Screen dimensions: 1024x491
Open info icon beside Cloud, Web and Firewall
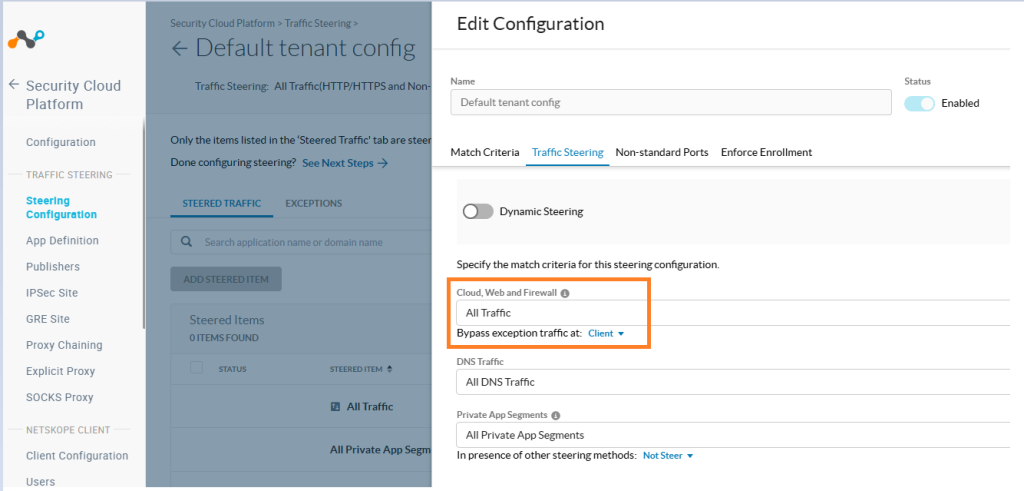click(x=565, y=293)
